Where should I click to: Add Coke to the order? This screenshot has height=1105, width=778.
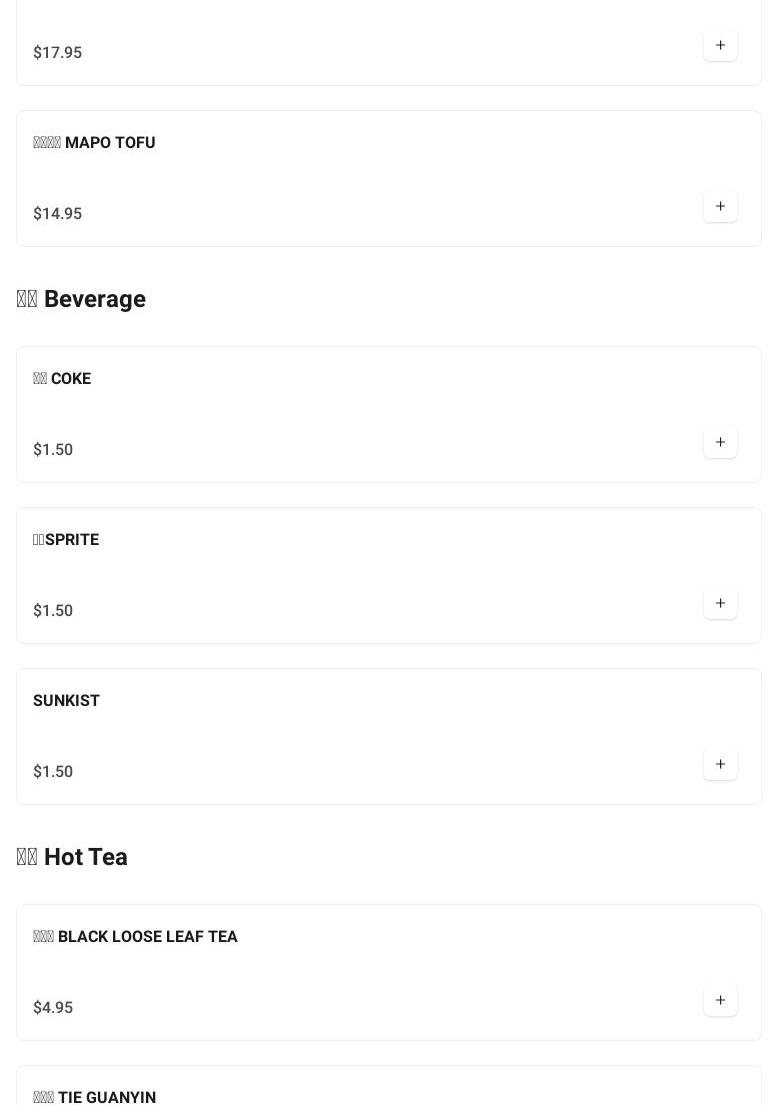point(720,442)
